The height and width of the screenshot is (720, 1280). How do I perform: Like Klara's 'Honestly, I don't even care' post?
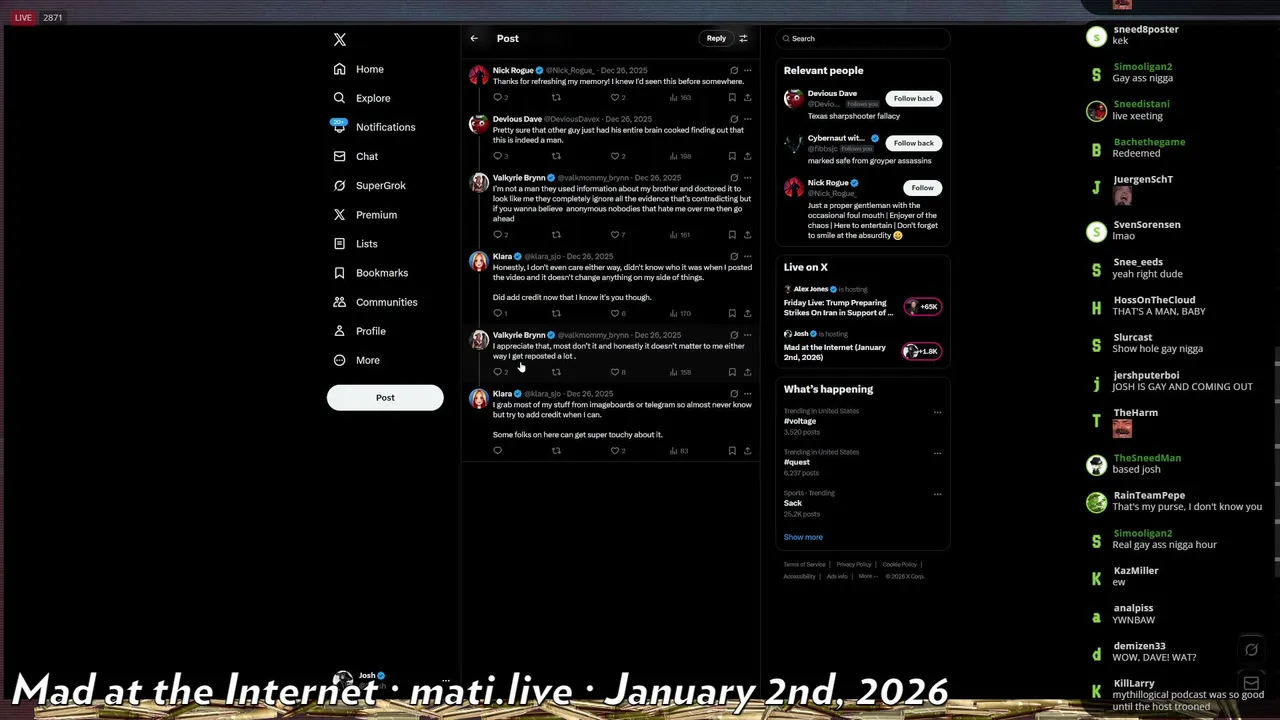[x=617, y=313]
